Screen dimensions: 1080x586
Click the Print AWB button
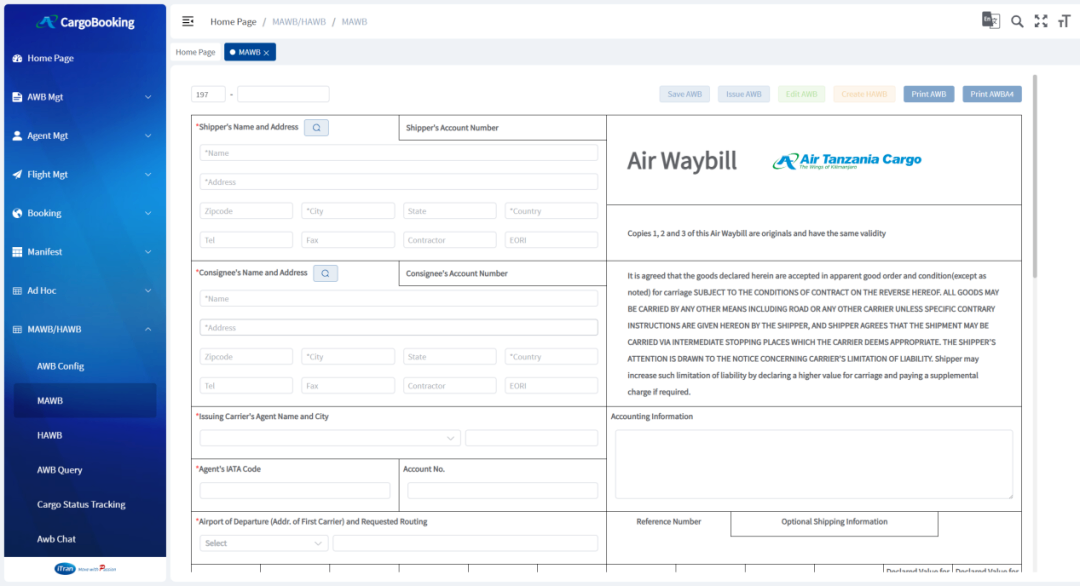pyautogui.click(x=928, y=94)
